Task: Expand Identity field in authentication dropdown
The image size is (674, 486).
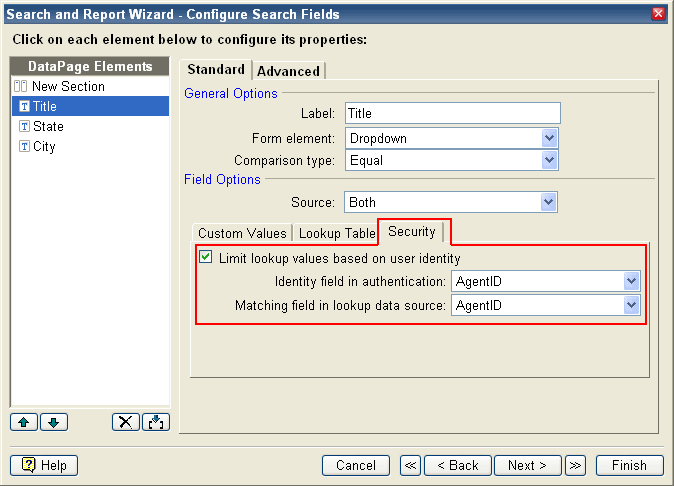Action: [631, 281]
